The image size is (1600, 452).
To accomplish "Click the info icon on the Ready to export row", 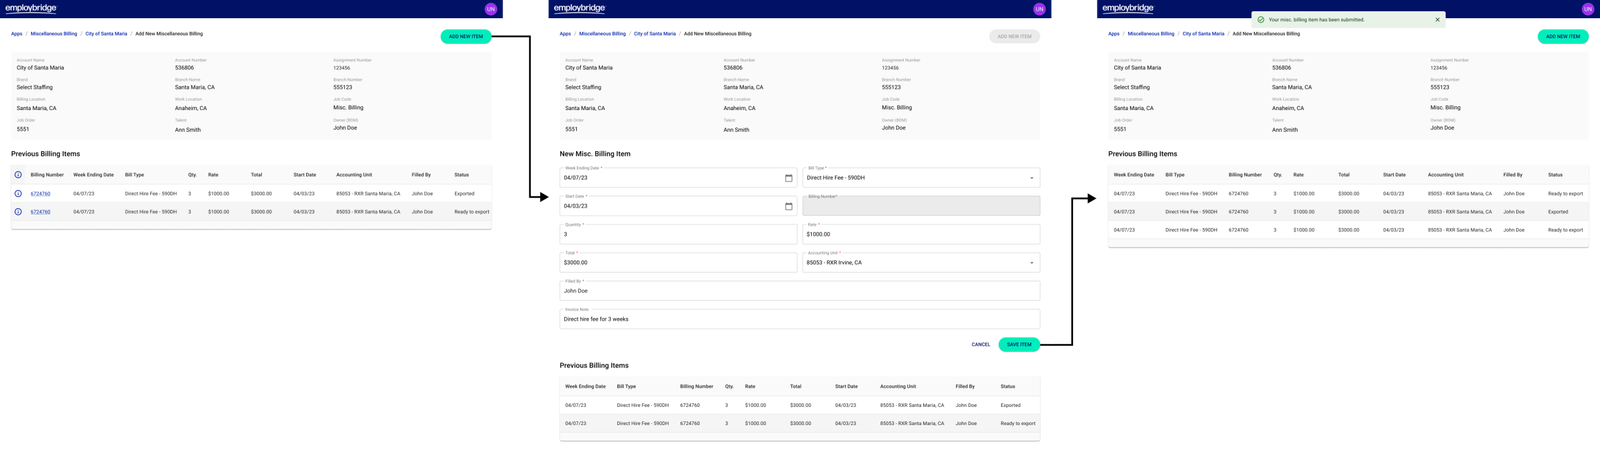I will (18, 212).
